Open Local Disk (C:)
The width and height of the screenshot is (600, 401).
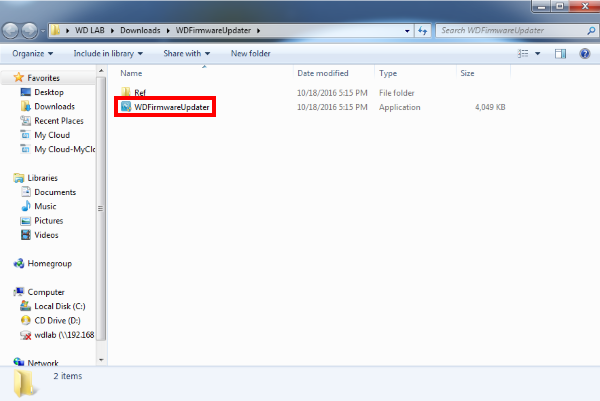tap(60, 306)
